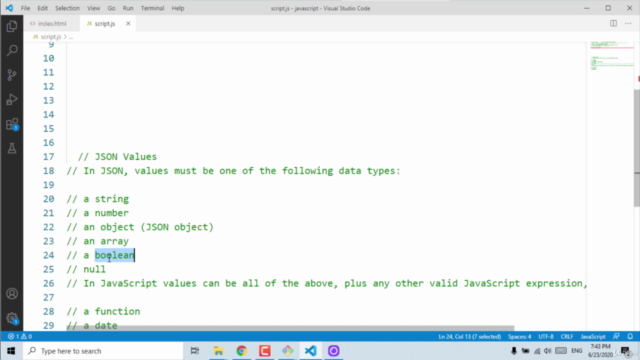Open the Source Control view
Viewport: 640px width, 360px height.
pyautogui.click(x=12, y=75)
